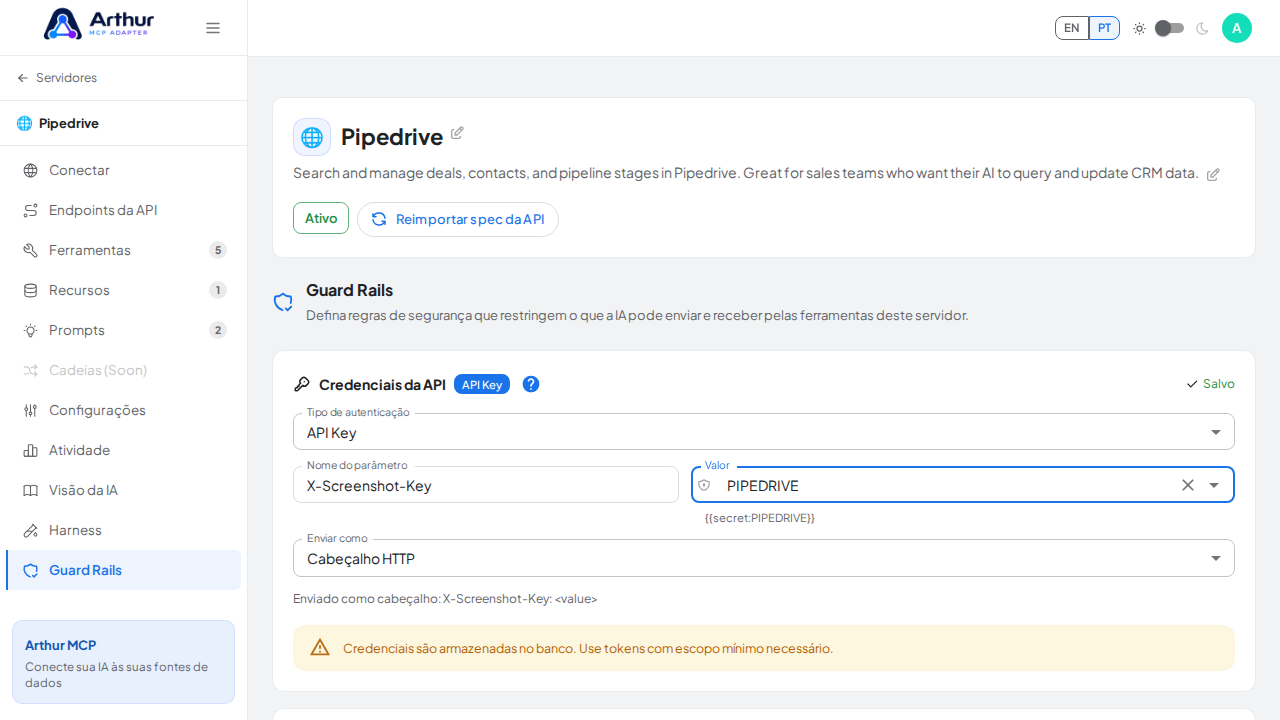This screenshot has height=720, width=1280.
Task: Click the Endpoints da API route icon
Action: (31, 210)
